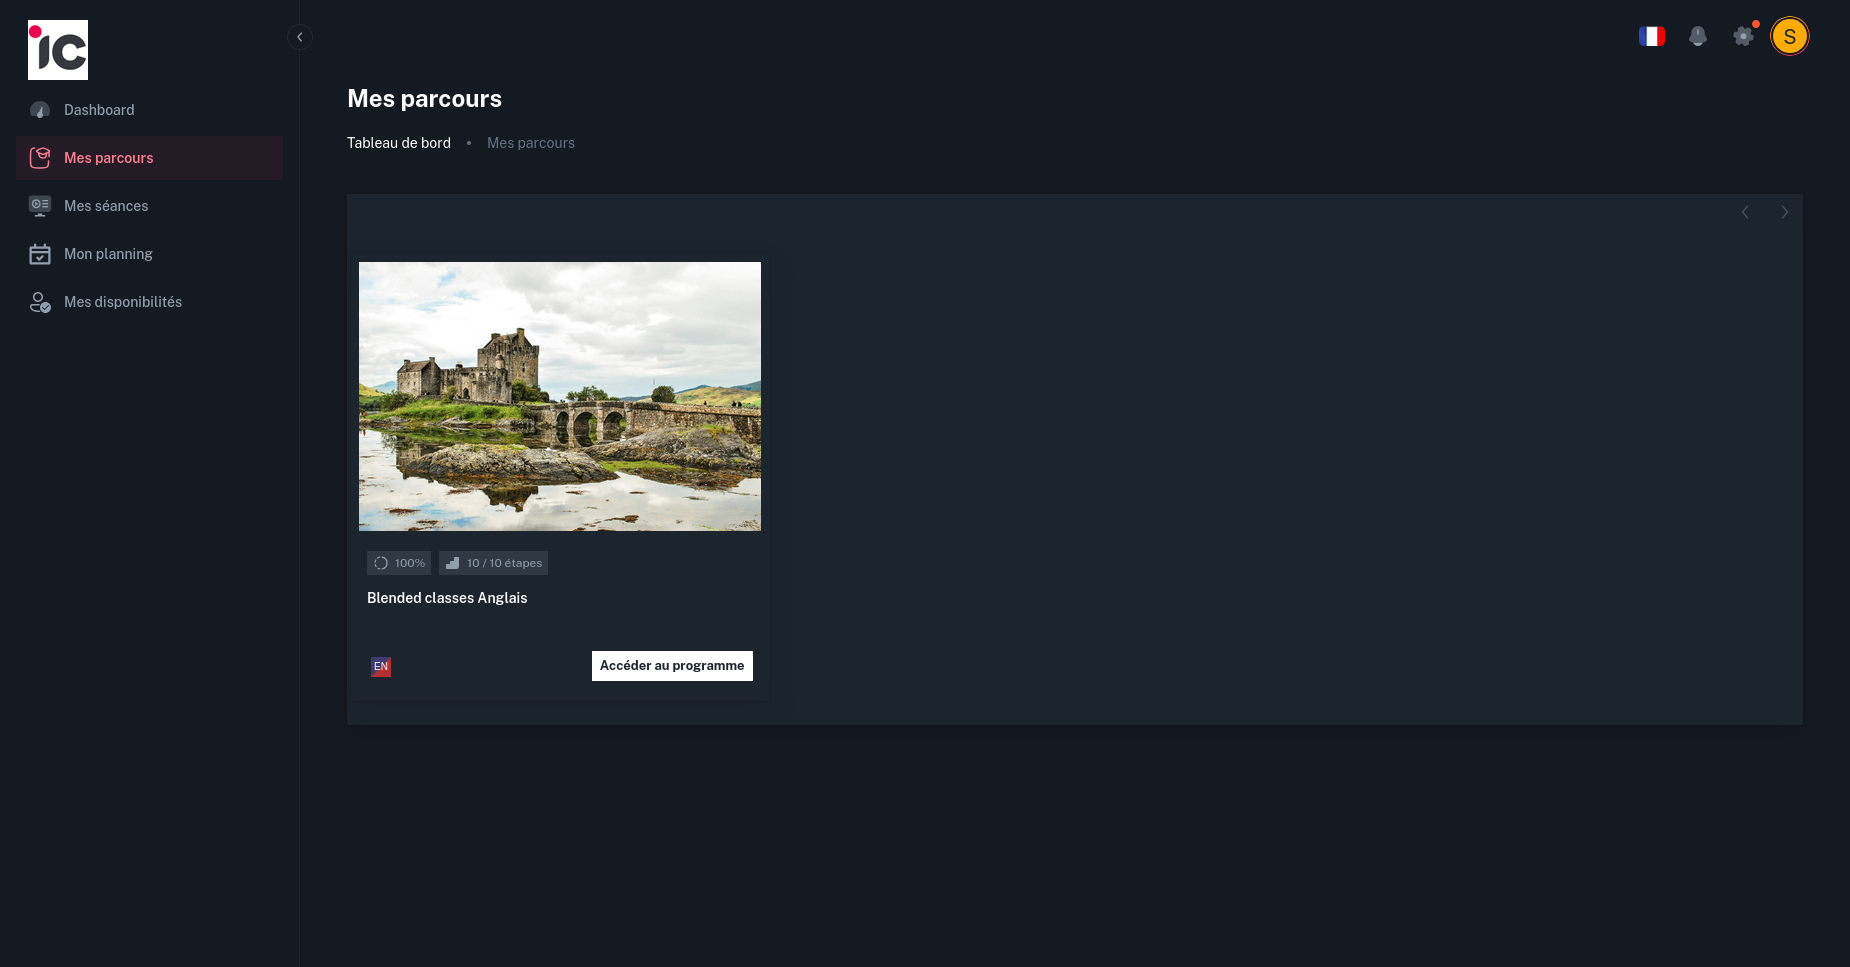This screenshot has width=1850, height=967.
Task: Click the carousel right arrow
Action: (1785, 212)
